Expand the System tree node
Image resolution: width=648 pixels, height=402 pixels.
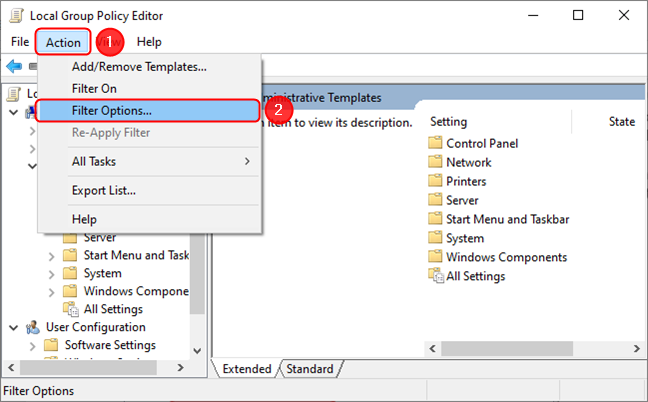pos(51,275)
